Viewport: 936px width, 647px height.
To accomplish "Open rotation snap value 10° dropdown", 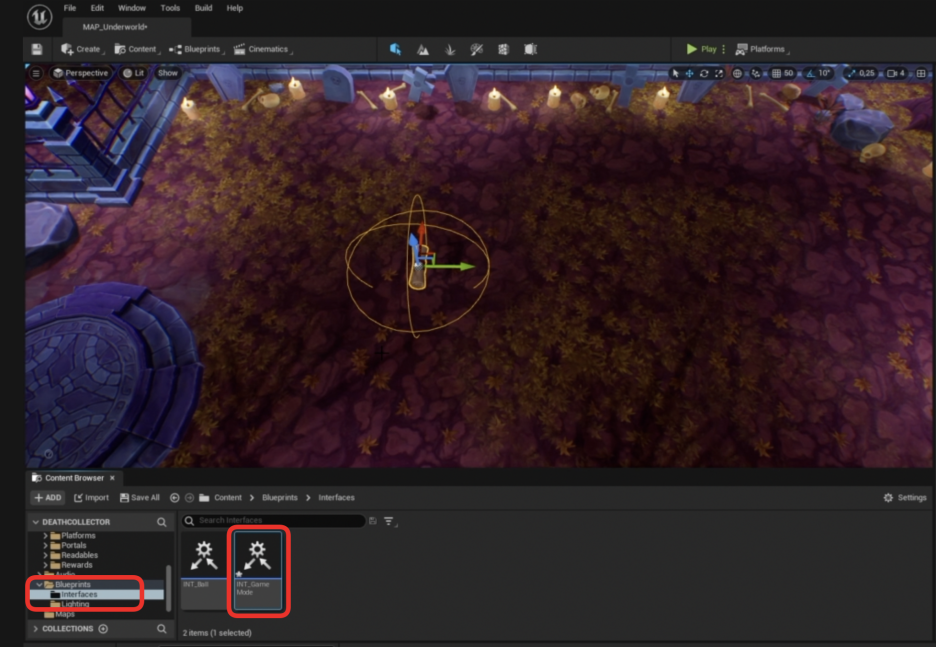I will 824,73.
